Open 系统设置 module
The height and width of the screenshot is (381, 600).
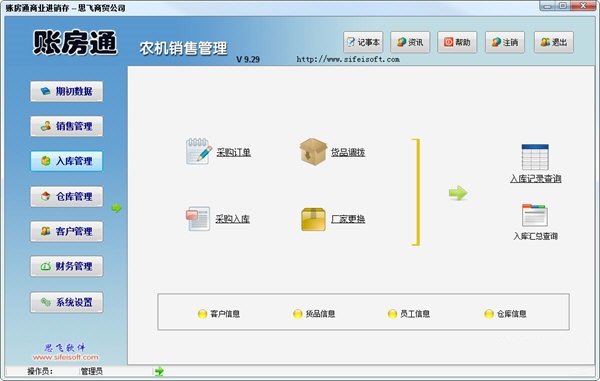(x=67, y=302)
